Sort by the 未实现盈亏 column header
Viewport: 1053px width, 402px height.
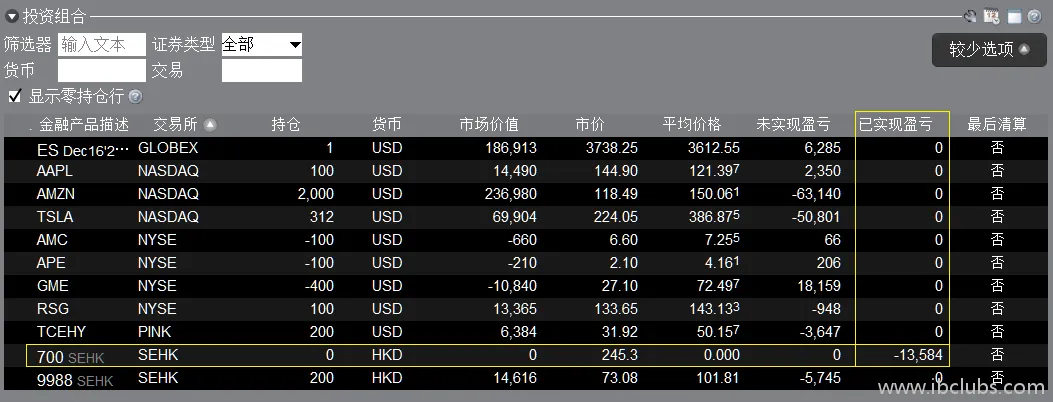coord(793,125)
